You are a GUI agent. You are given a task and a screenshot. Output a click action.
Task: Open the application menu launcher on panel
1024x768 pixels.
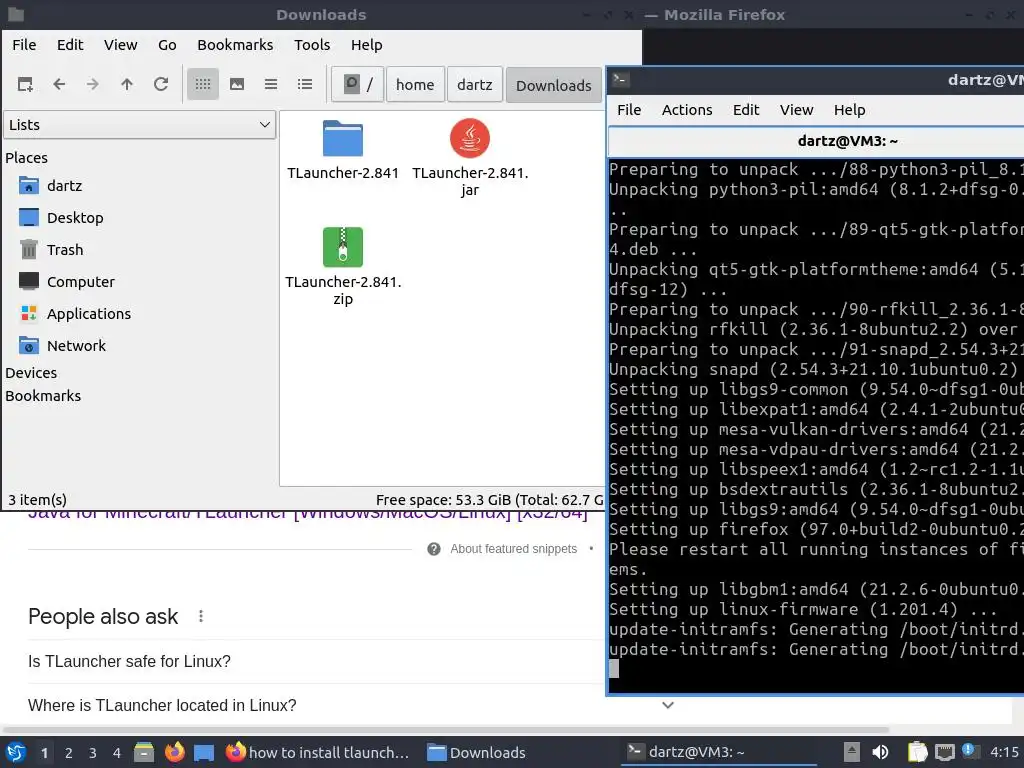tap(16, 752)
